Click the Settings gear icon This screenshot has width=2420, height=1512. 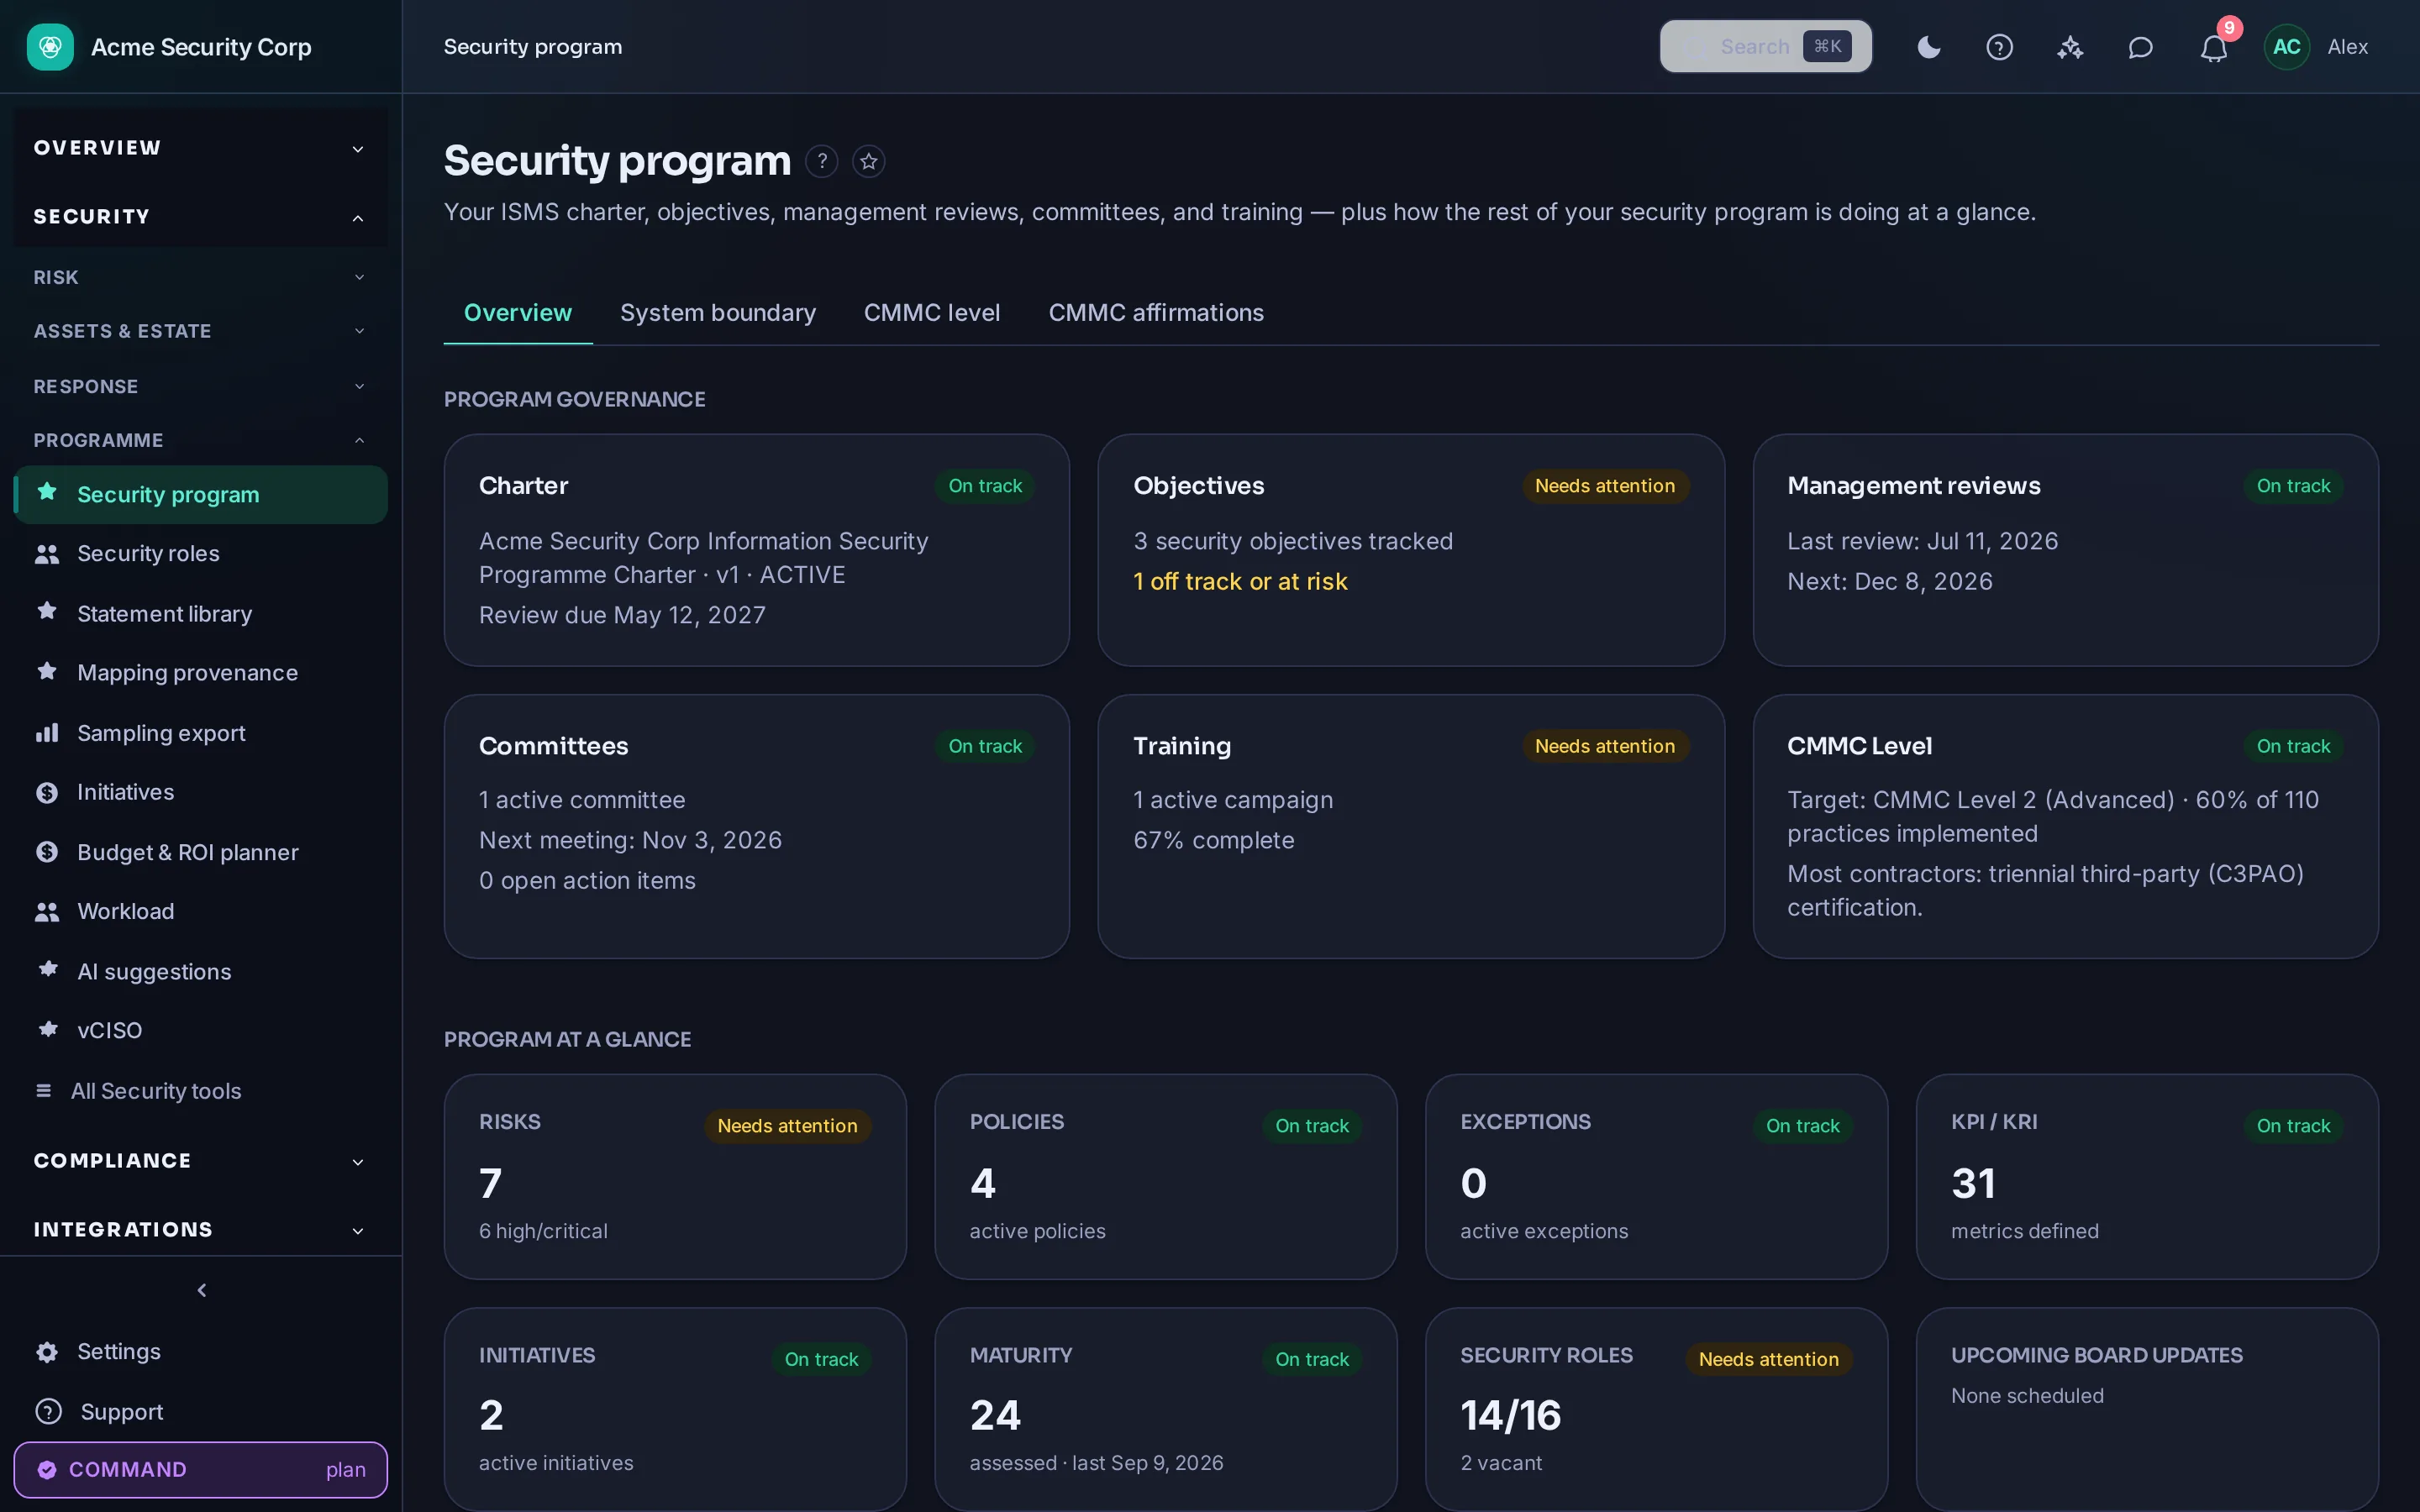tap(47, 1352)
